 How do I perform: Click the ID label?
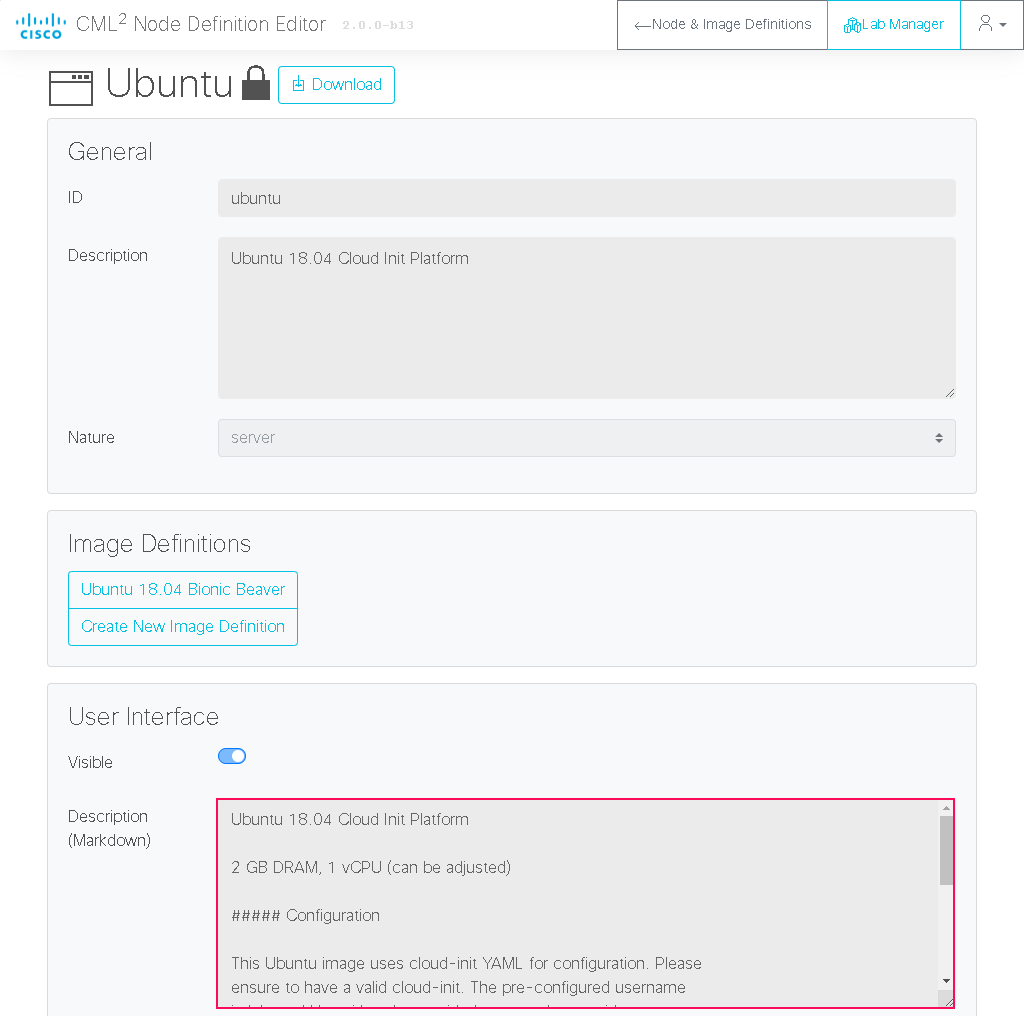tap(75, 197)
